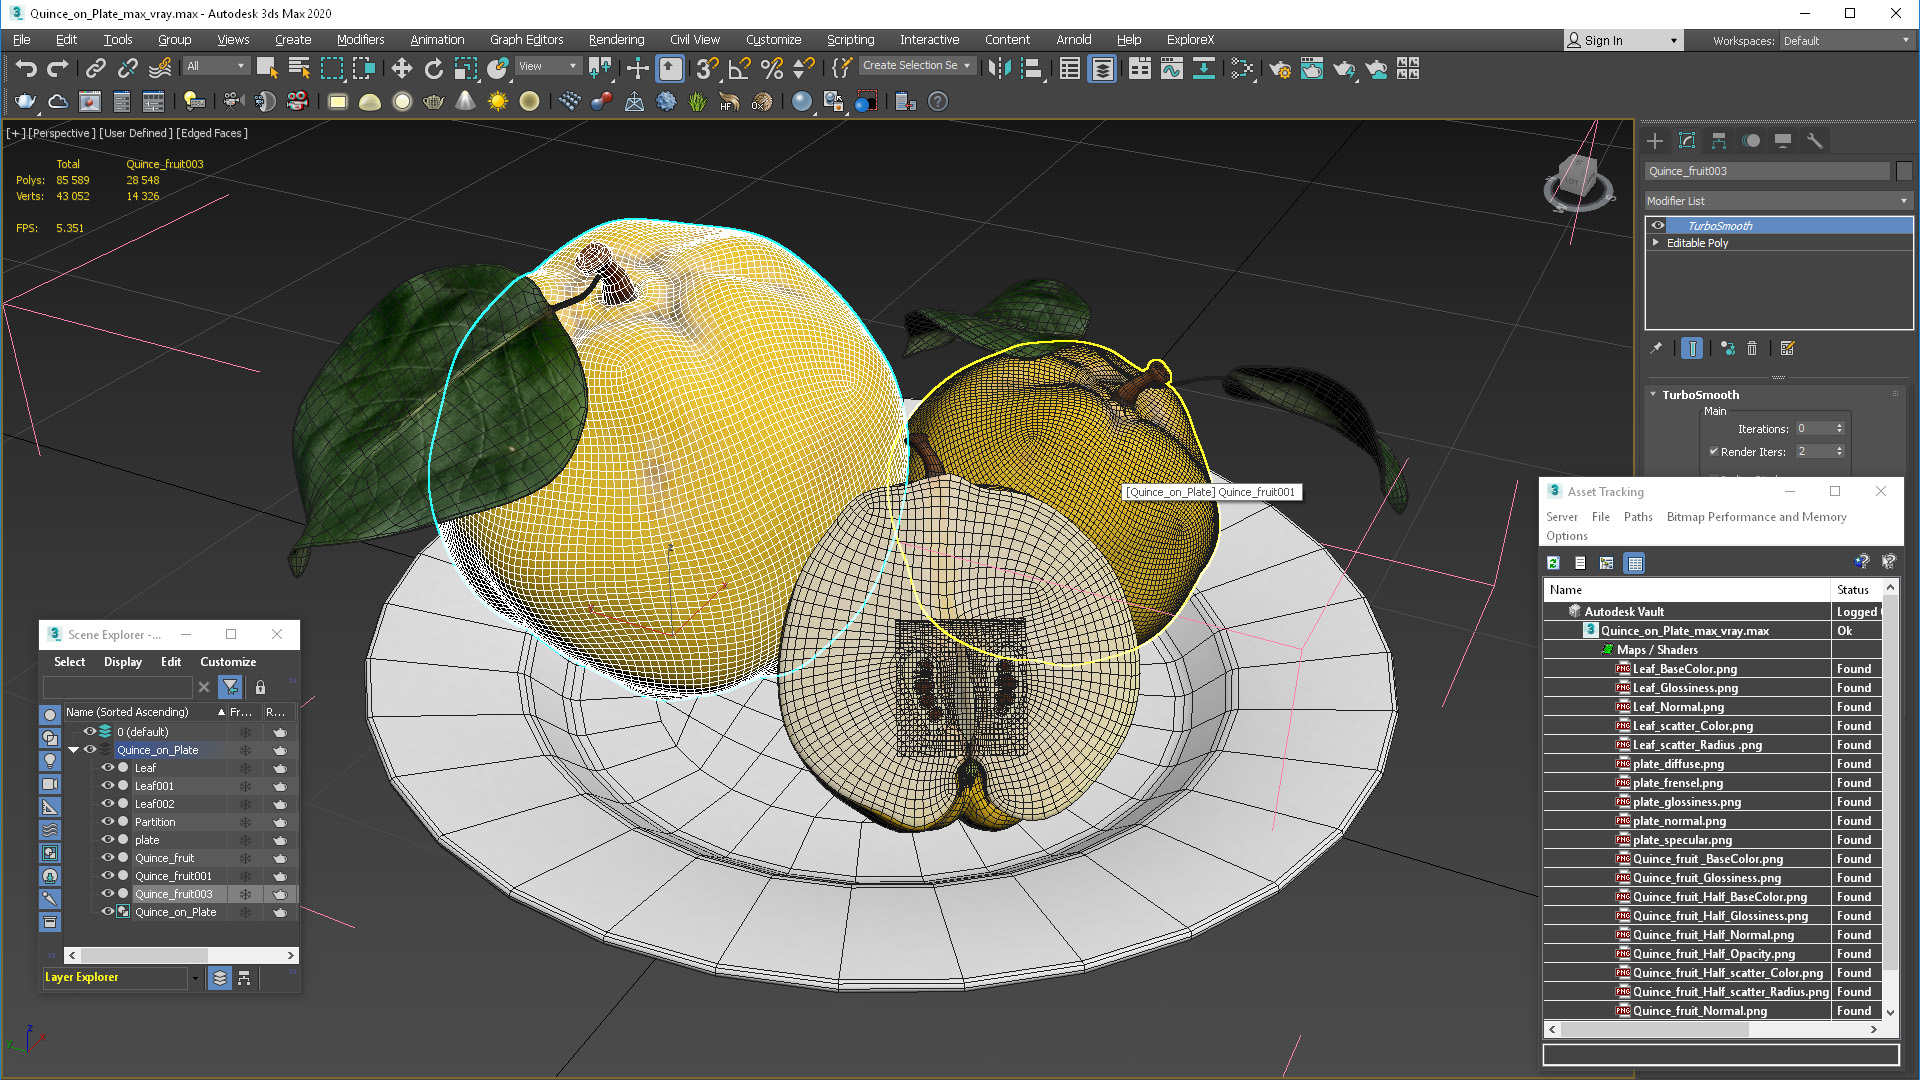This screenshot has width=1920, height=1080.
Task: Collapse Quince_on_Plate layer tree
Action: (73, 750)
